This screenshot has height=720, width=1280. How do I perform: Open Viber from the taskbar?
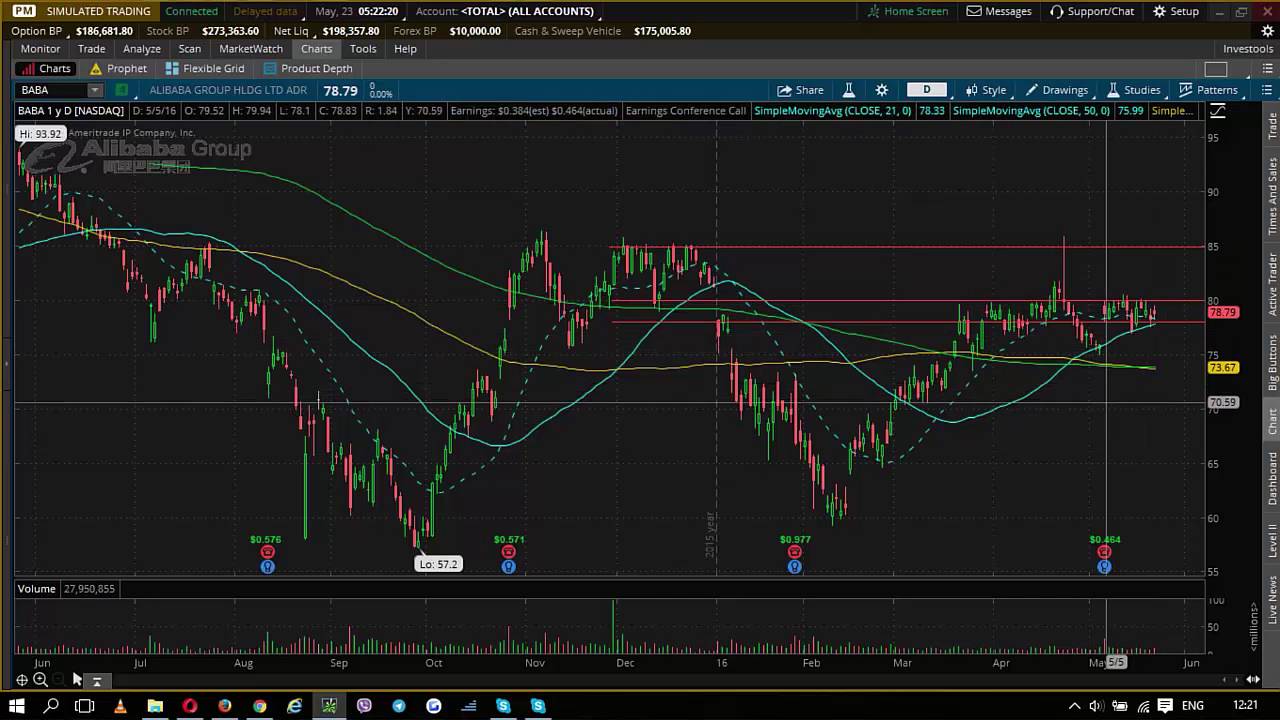pyautogui.click(x=364, y=706)
